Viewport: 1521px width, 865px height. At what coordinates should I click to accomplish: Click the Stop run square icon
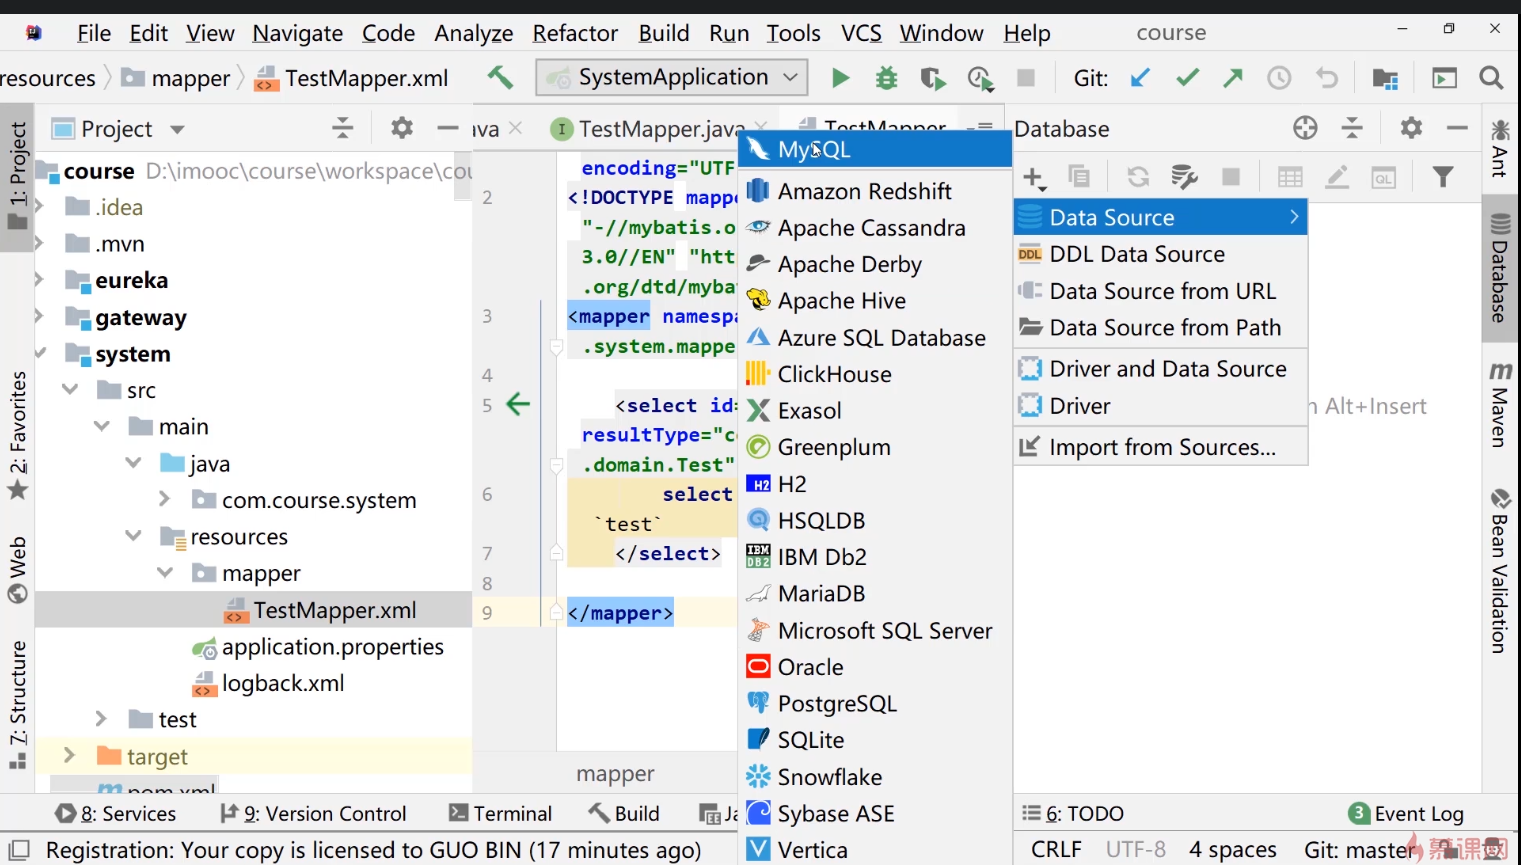1025,77
